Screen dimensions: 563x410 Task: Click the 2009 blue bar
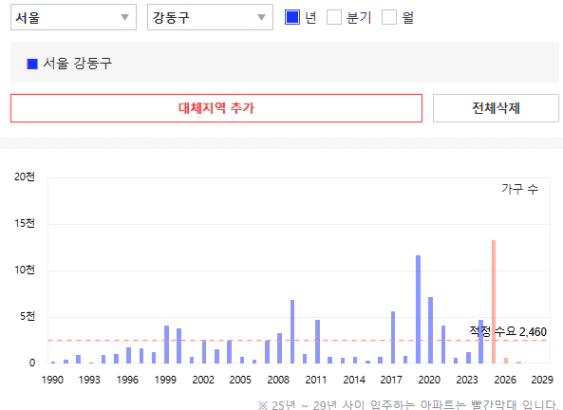292,331
